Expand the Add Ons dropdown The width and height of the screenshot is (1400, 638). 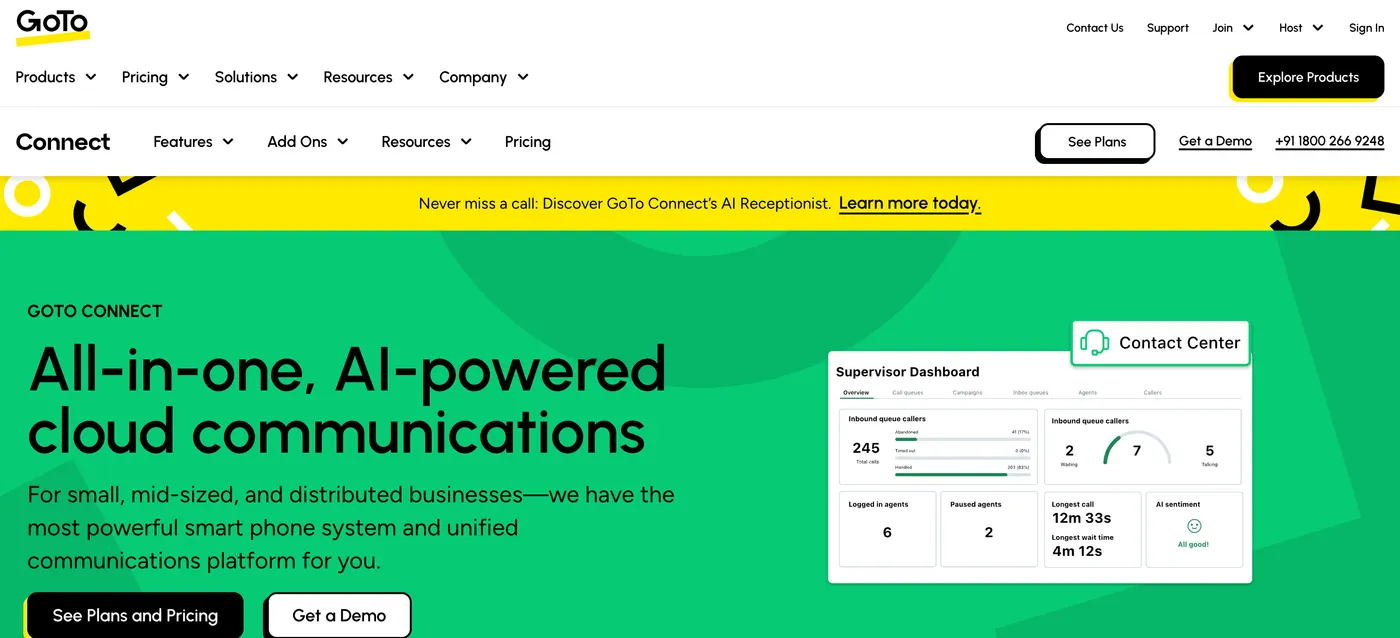(x=308, y=142)
